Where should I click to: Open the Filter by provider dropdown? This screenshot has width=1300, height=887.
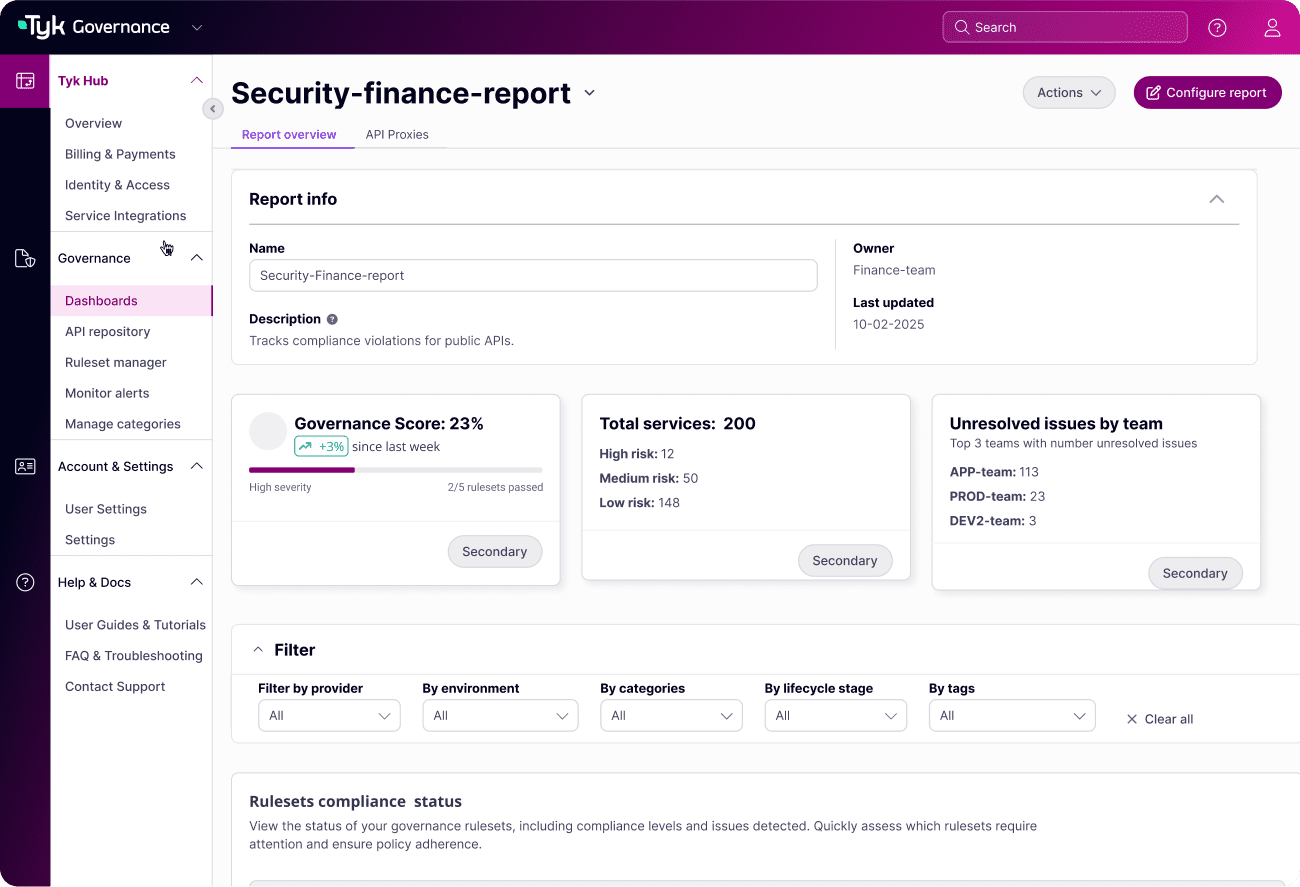(329, 716)
